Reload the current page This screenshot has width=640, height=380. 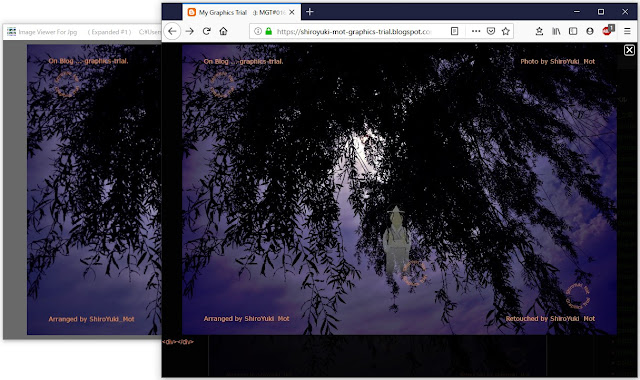[207, 31]
